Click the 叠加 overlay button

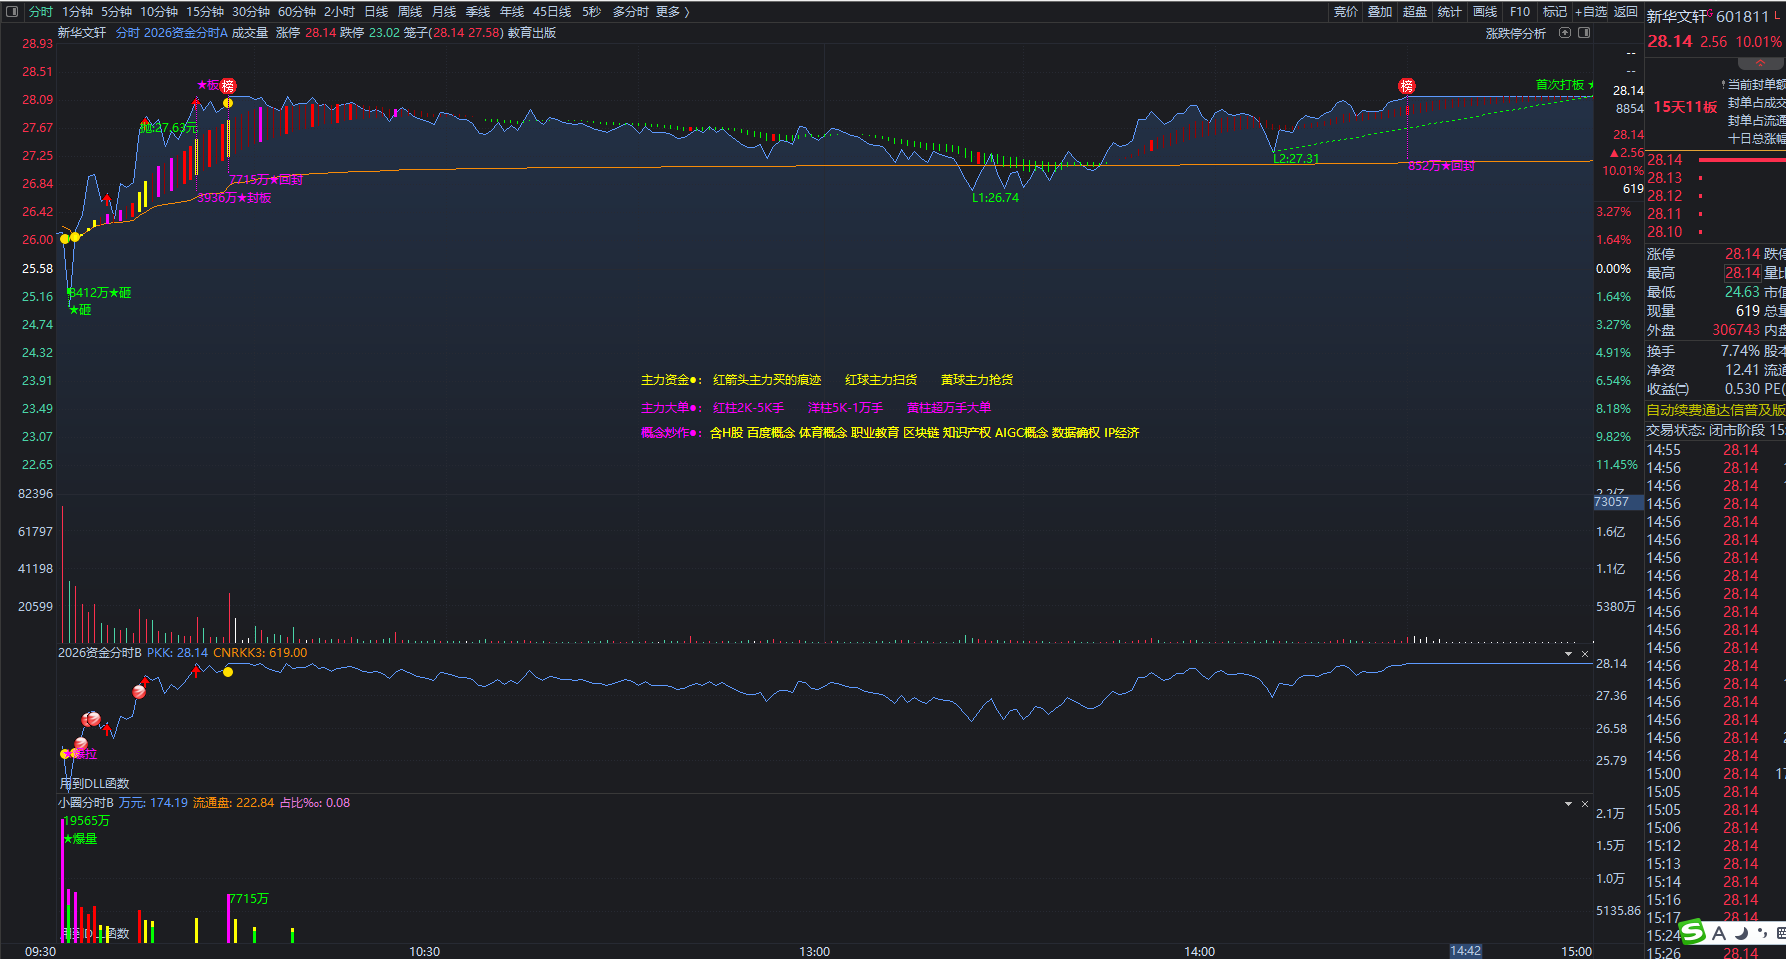click(1380, 12)
